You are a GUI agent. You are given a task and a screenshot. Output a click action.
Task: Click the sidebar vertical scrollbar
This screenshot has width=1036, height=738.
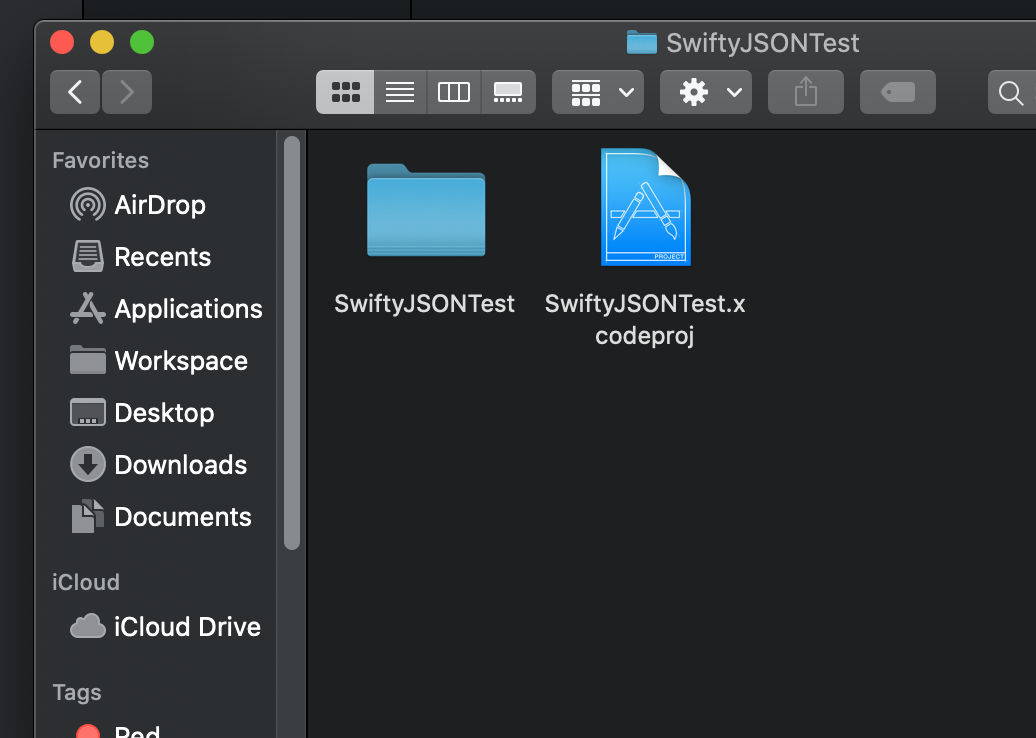tap(292, 343)
